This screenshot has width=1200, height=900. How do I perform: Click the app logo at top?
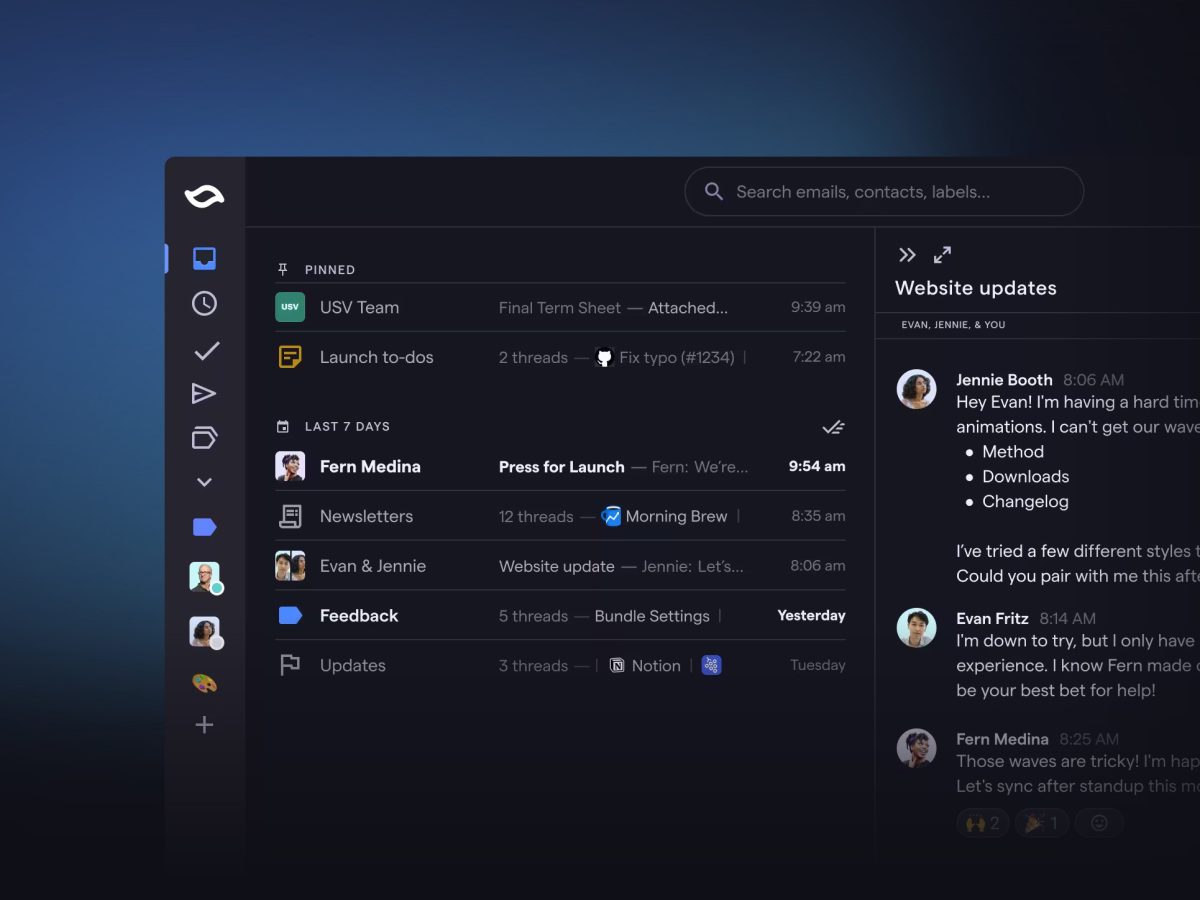(204, 197)
